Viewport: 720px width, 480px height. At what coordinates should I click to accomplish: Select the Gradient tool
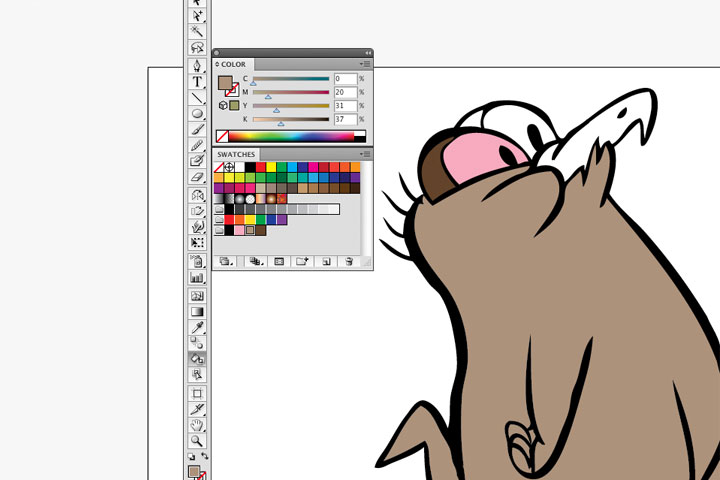click(197, 312)
